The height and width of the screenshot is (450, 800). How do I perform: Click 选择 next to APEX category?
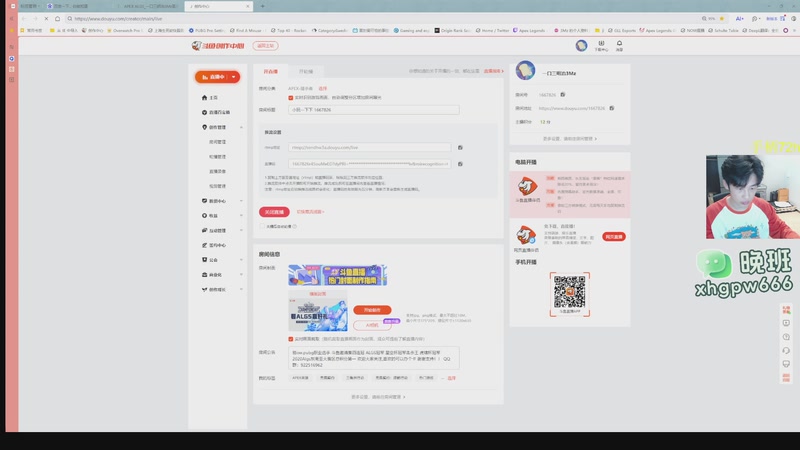pos(322,89)
